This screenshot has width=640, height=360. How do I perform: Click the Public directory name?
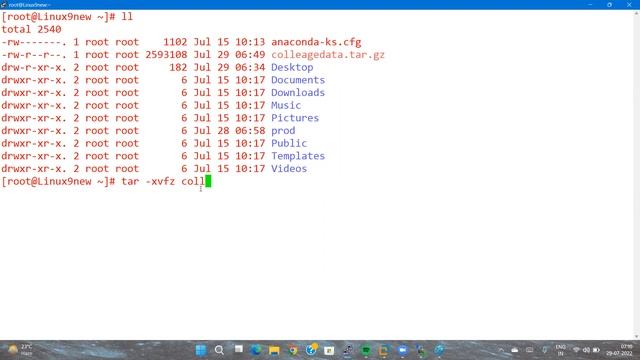(x=289, y=143)
